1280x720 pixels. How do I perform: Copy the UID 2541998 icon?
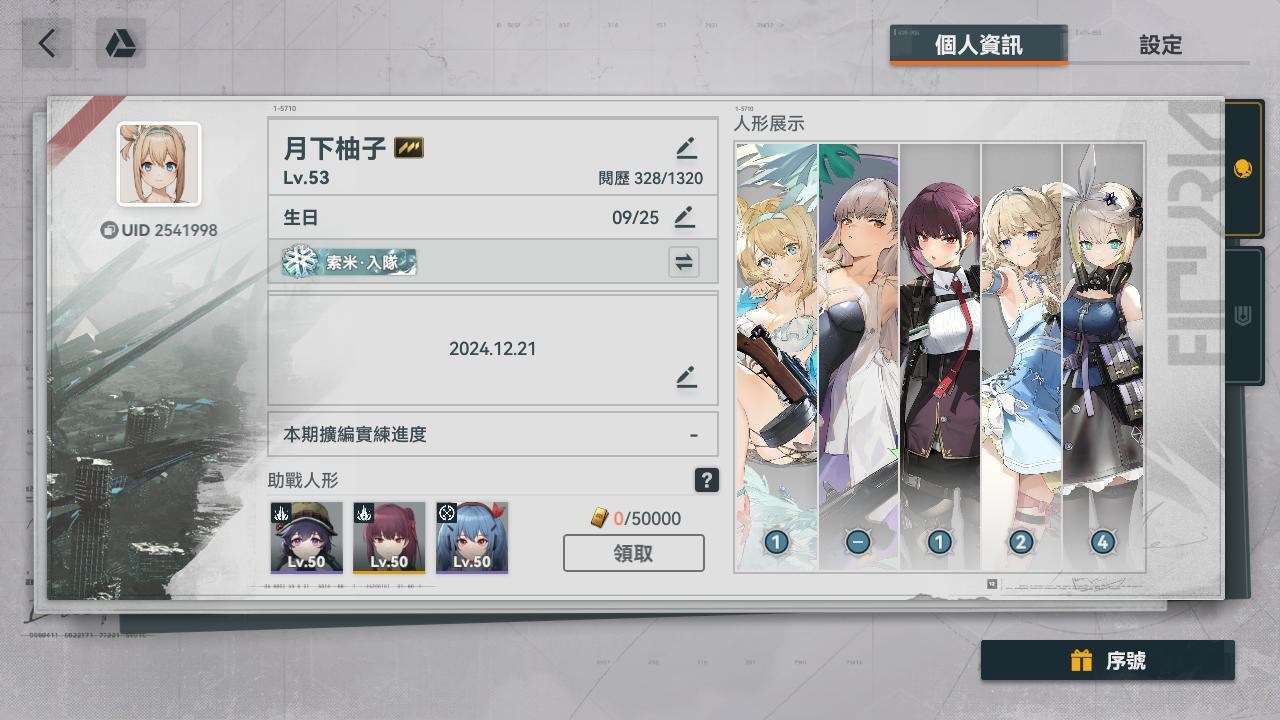point(109,230)
